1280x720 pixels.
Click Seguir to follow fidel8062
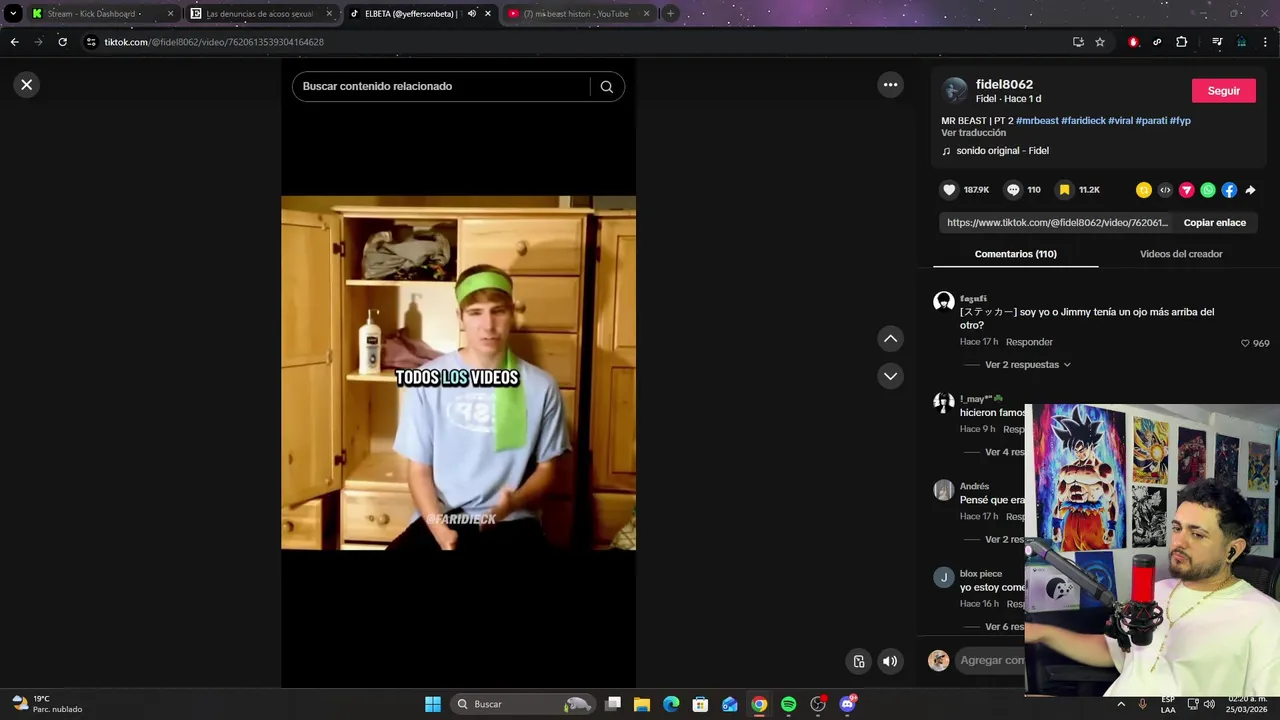pyautogui.click(x=1224, y=91)
